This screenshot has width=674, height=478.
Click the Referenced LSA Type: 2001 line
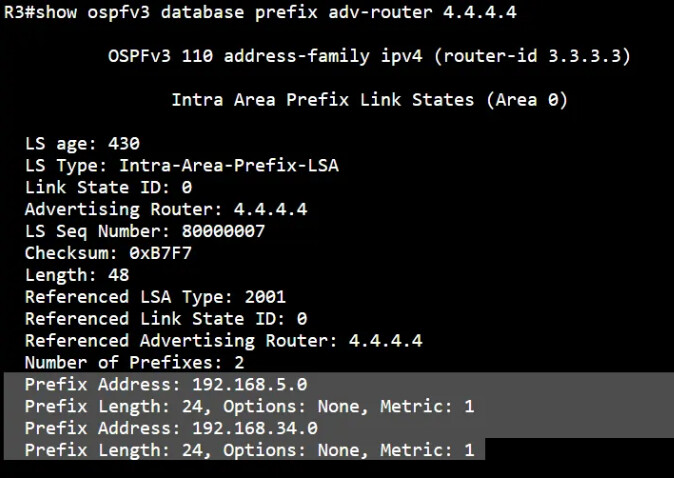pyautogui.click(x=155, y=297)
